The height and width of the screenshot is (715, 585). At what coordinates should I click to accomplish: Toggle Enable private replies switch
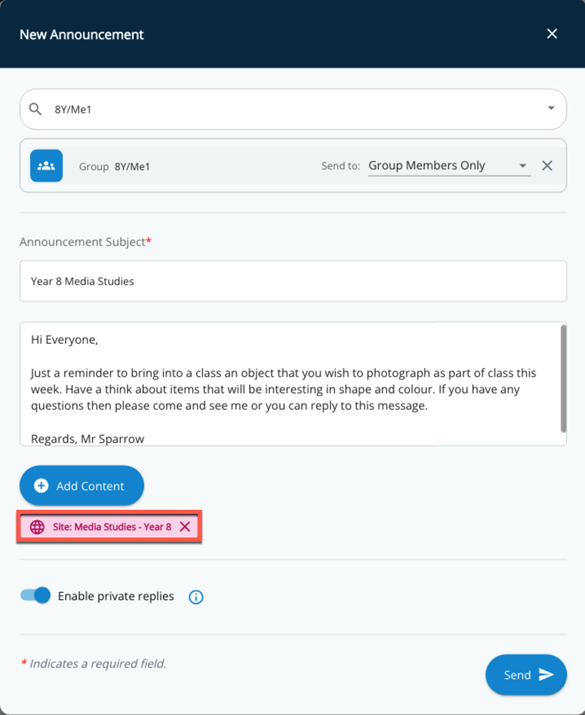(x=35, y=595)
